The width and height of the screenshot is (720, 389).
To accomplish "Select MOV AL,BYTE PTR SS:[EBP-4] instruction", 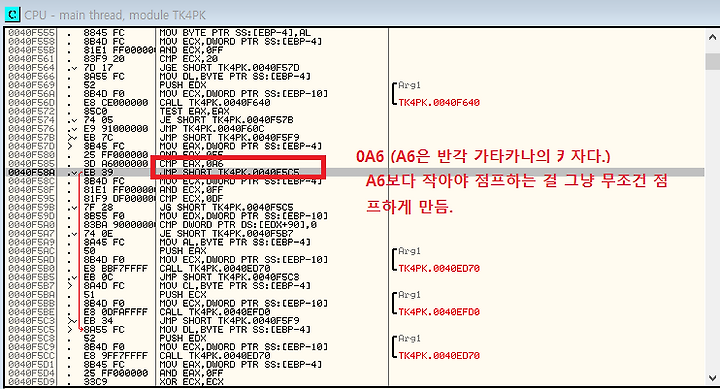I will click(x=235, y=242).
